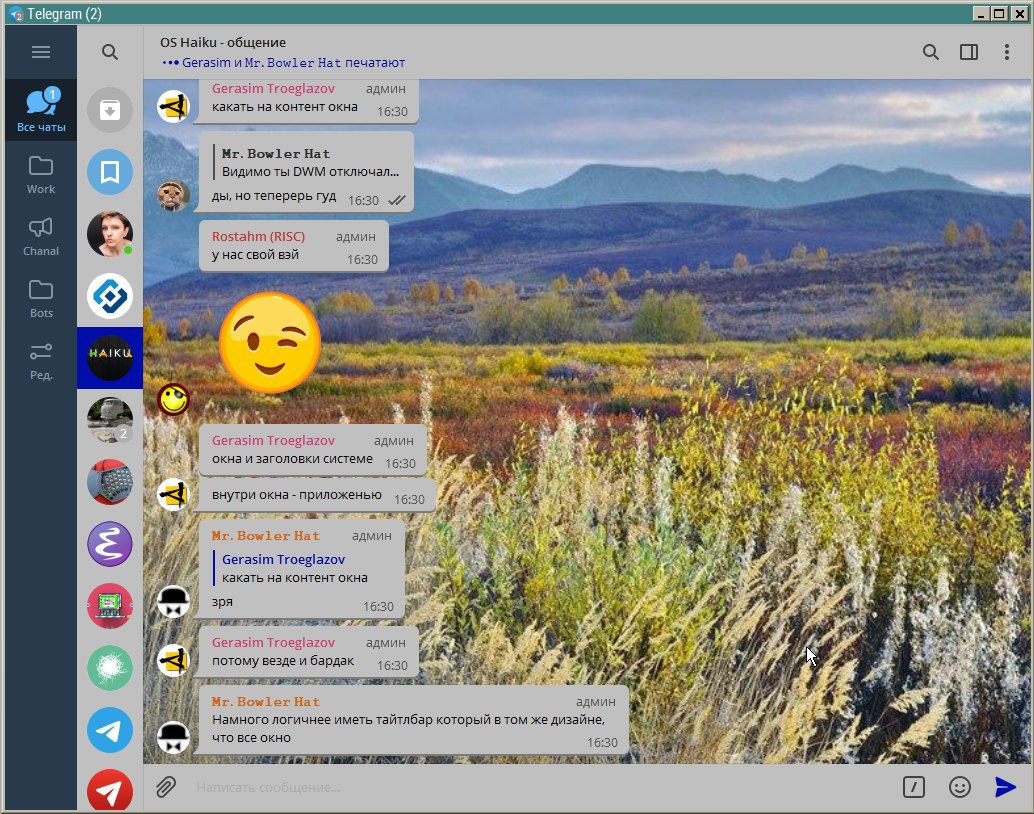The height and width of the screenshot is (814, 1034).
Task: Open Gerasim's avatar beside 'потому везде и бардак'
Action: (173, 660)
